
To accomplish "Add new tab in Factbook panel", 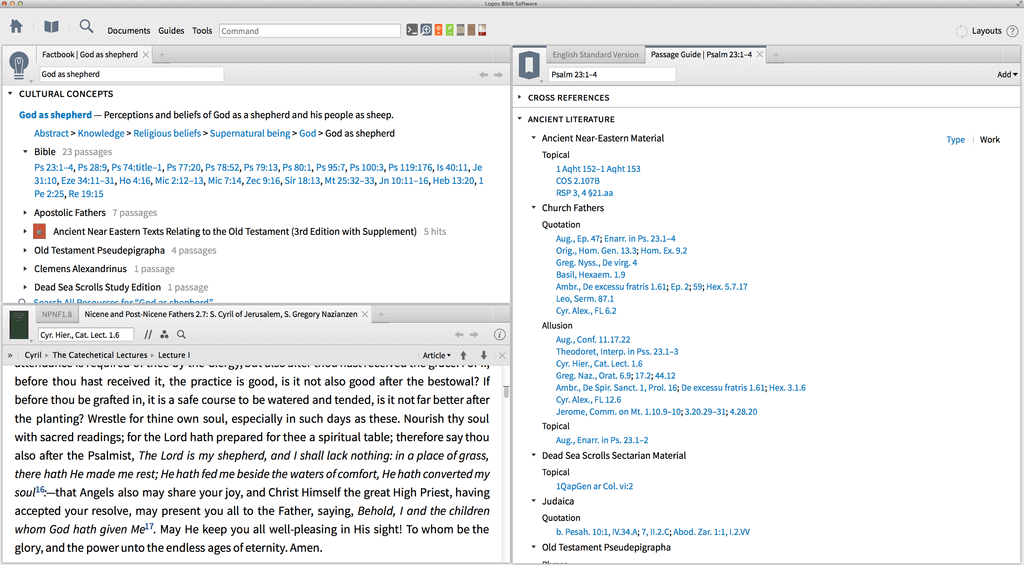I will [x=162, y=55].
